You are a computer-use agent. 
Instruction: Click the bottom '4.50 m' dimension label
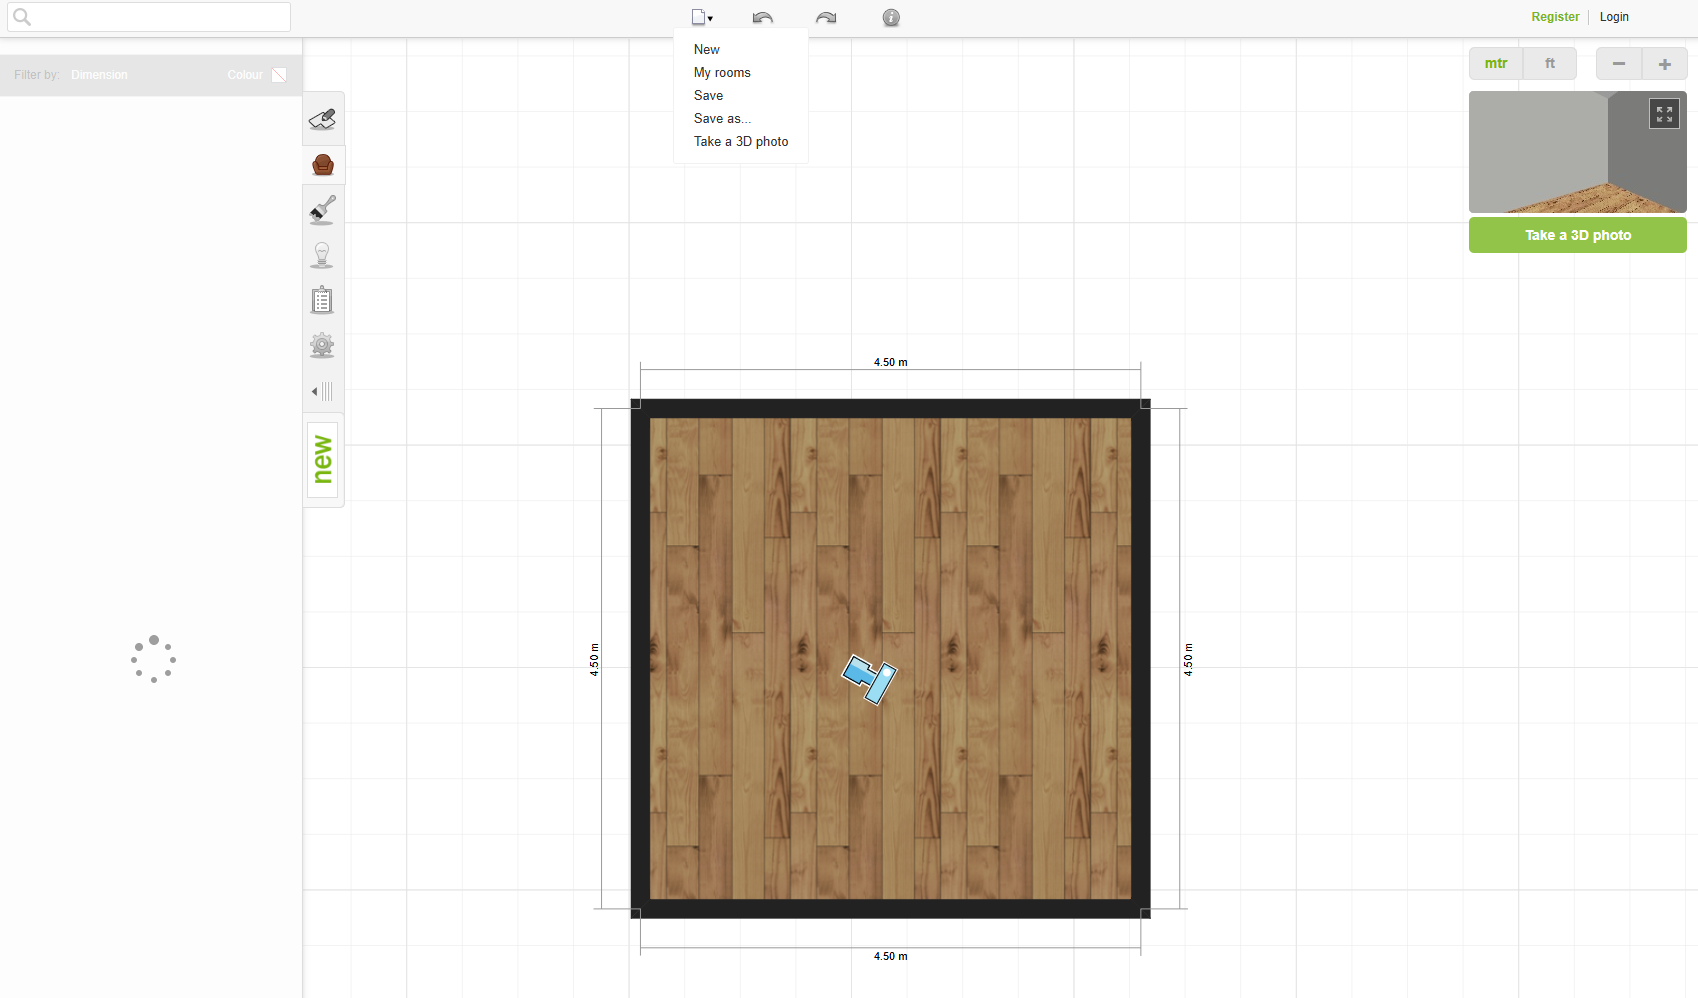pyautogui.click(x=891, y=956)
